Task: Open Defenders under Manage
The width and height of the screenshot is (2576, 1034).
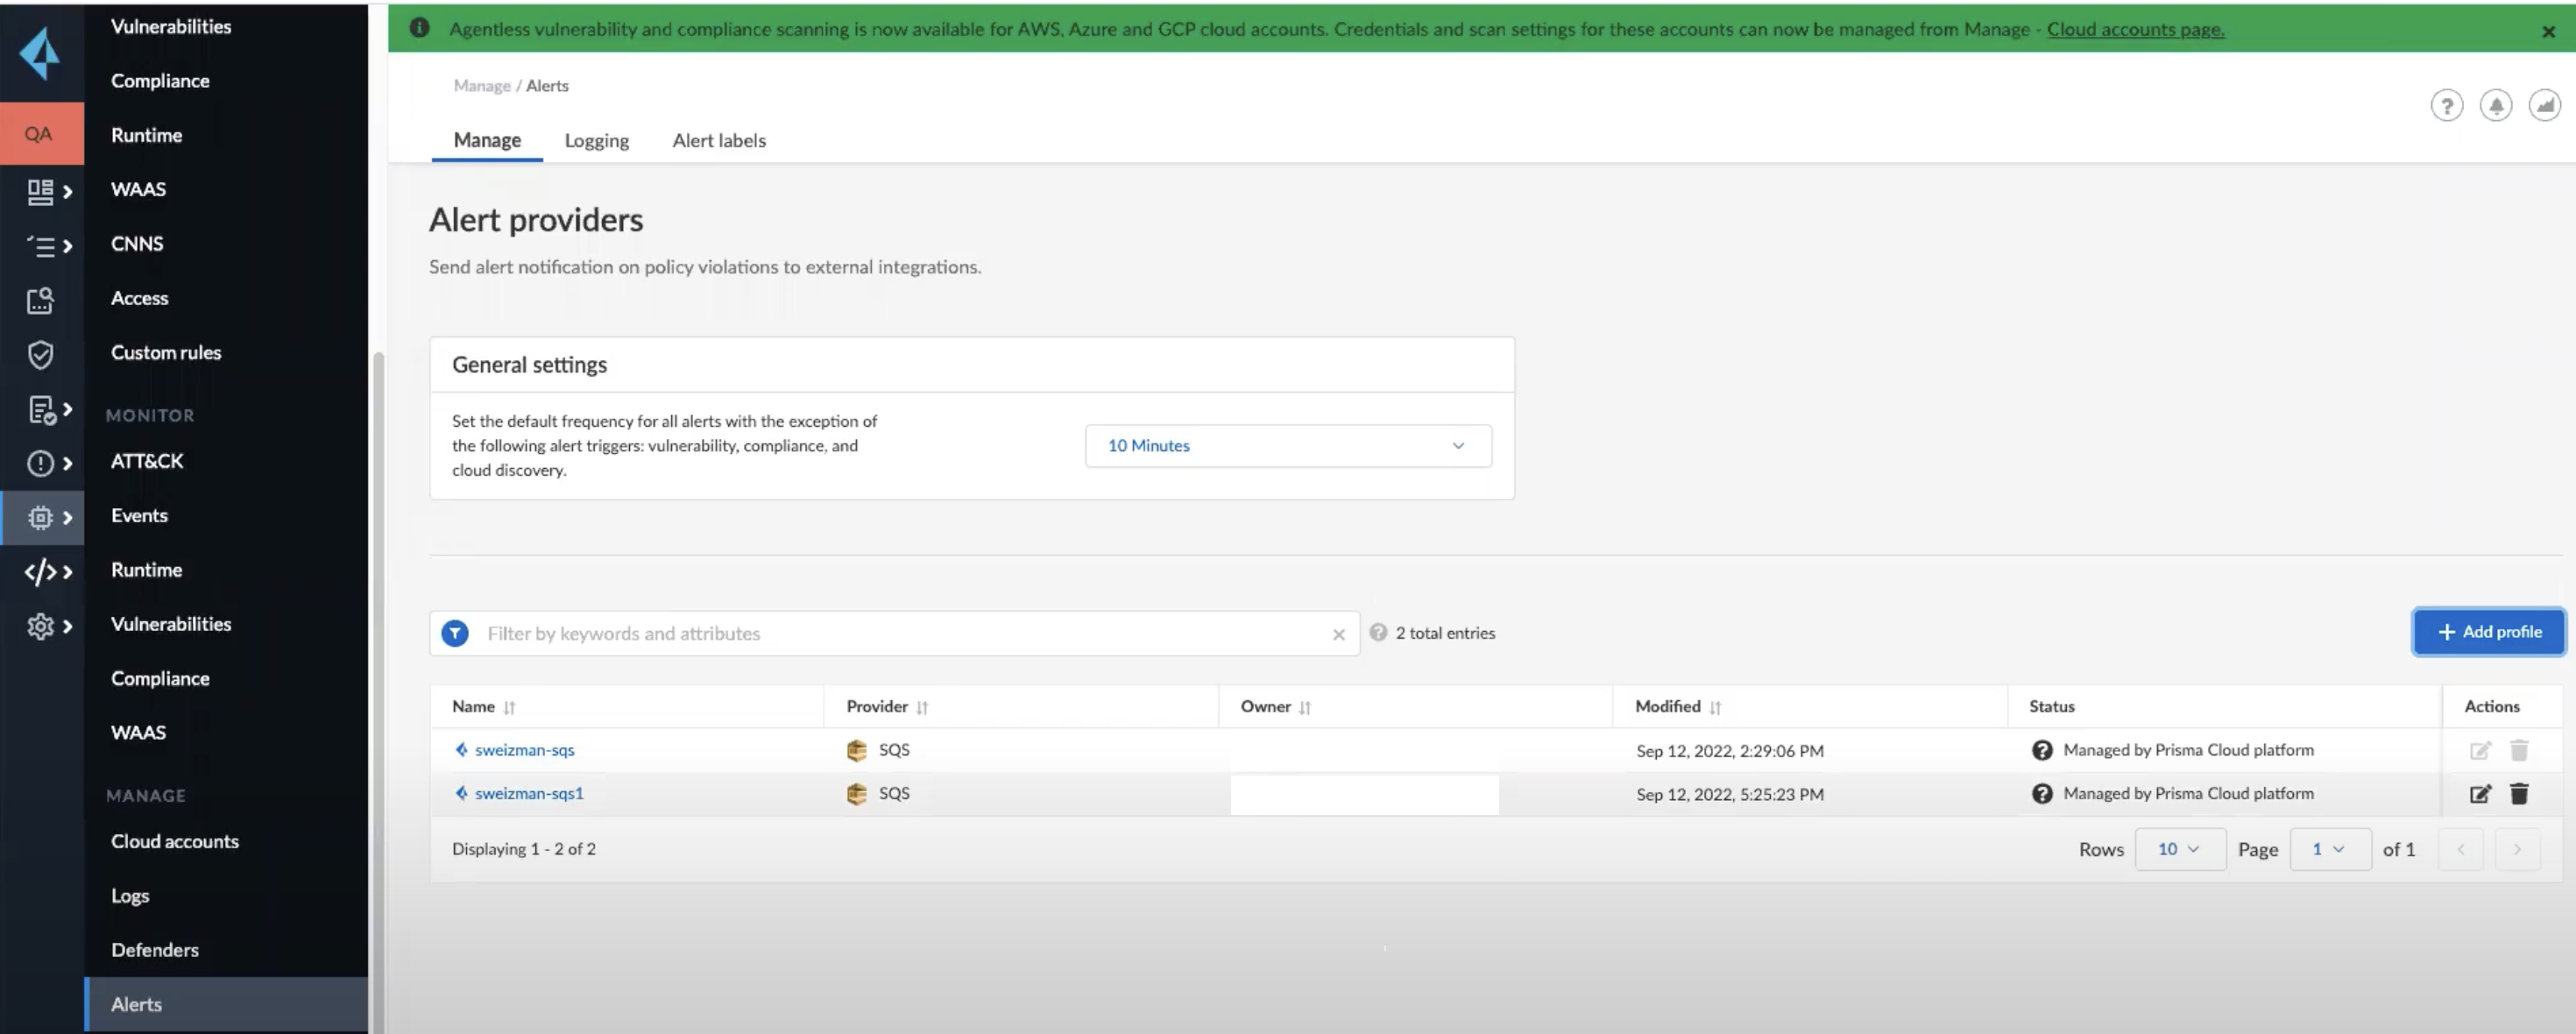Action: point(155,950)
